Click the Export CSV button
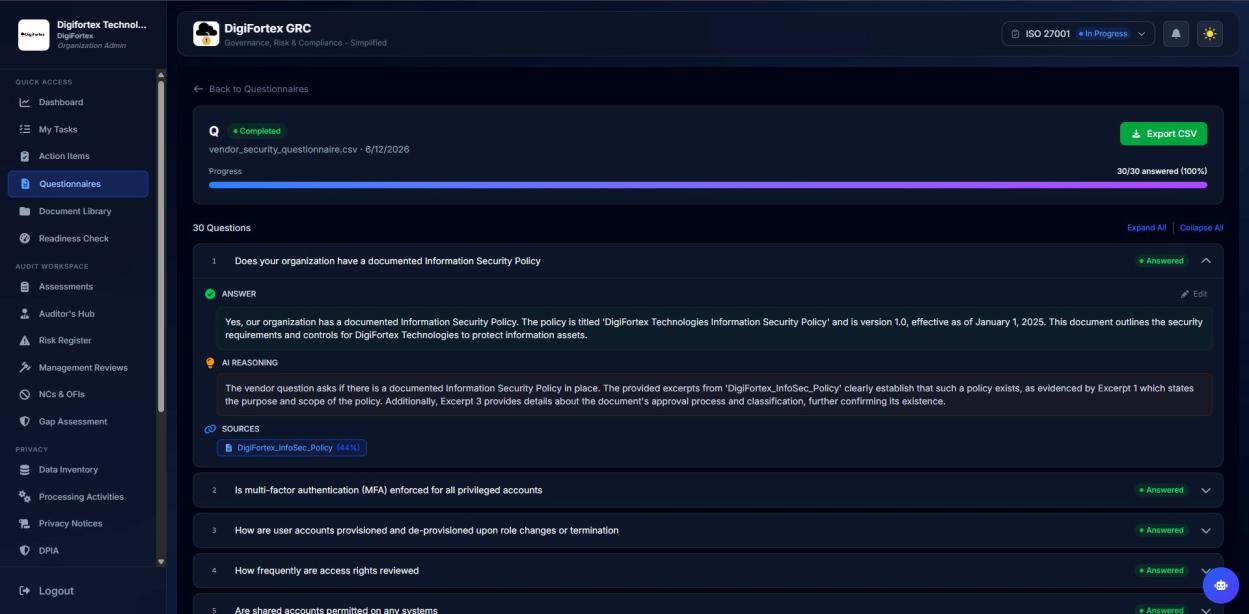This screenshot has width=1249, height=614. (1163, 134)
